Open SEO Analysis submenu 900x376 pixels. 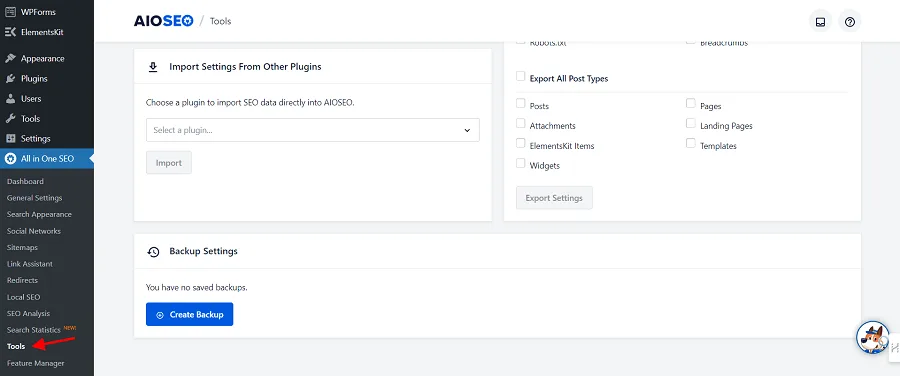[28, 314]
